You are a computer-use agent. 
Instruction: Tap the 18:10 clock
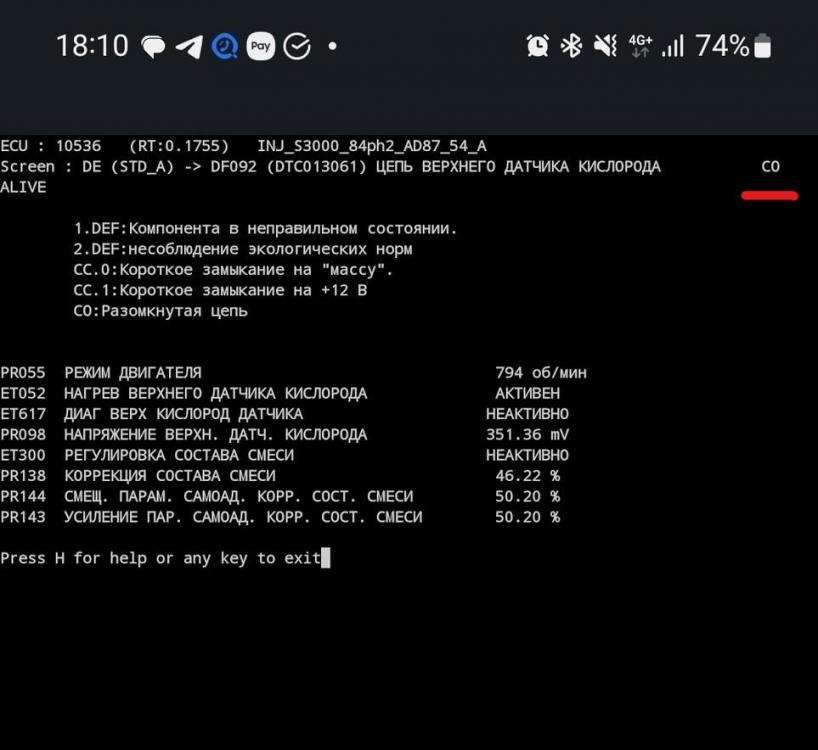click(92, 46)
